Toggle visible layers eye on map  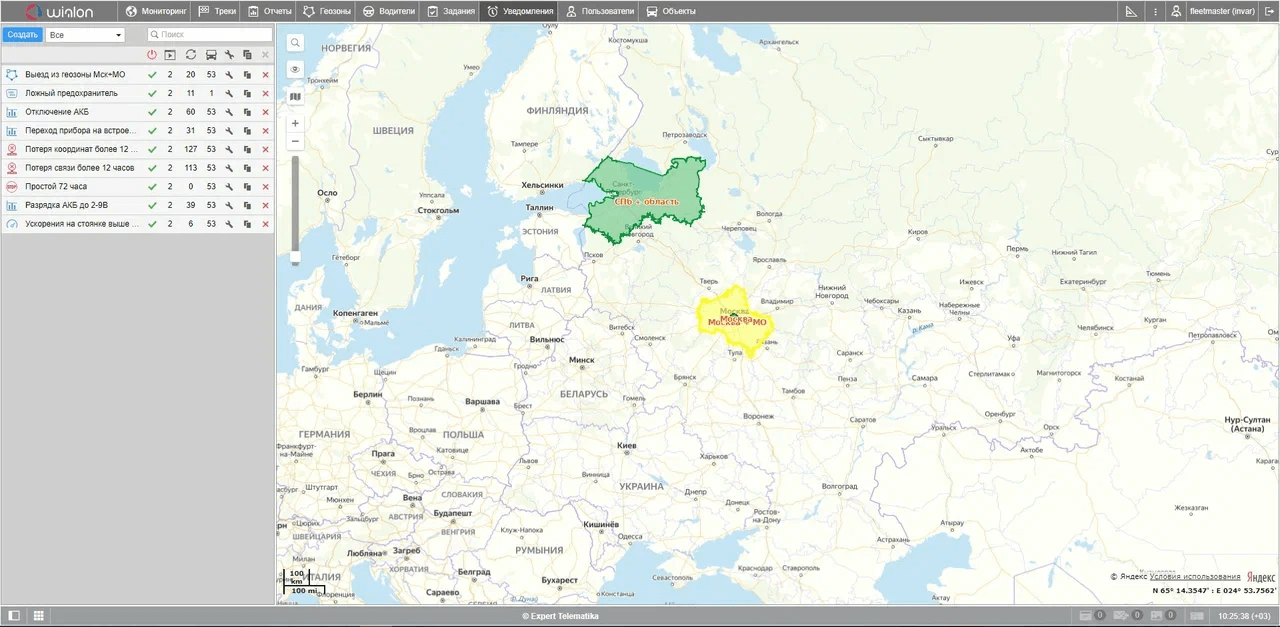[x=295, y=70]
